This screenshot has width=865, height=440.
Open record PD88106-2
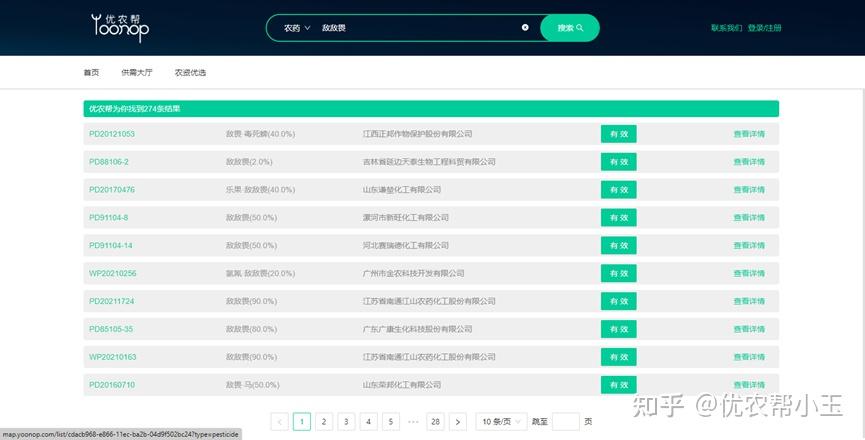pyautogui.click(x=109, y=162)
